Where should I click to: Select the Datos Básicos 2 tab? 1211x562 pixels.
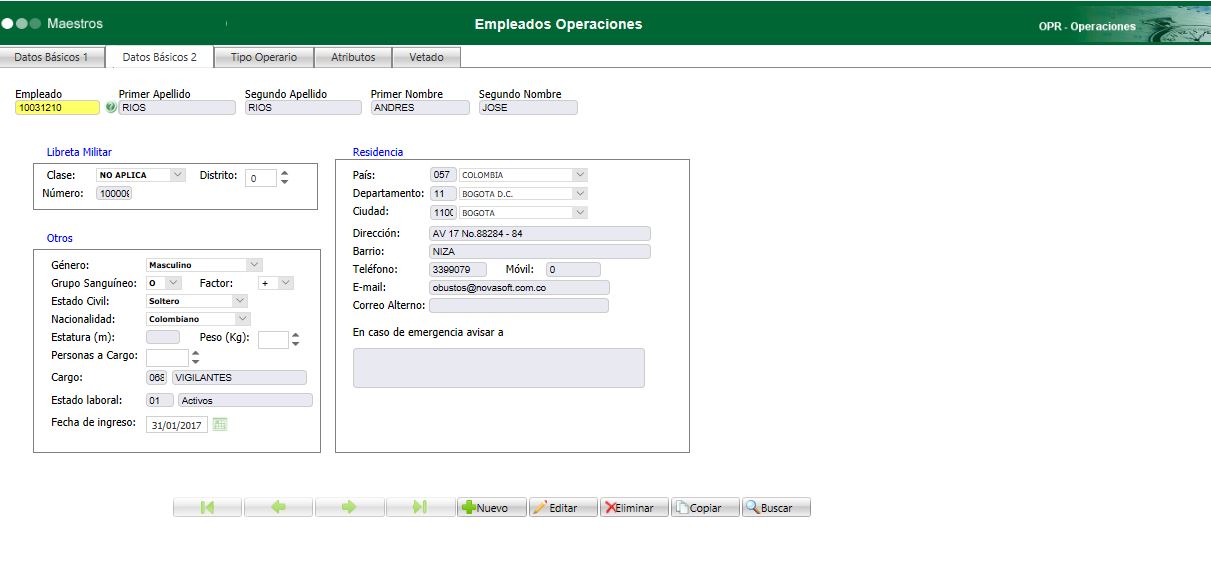[160, 57]
